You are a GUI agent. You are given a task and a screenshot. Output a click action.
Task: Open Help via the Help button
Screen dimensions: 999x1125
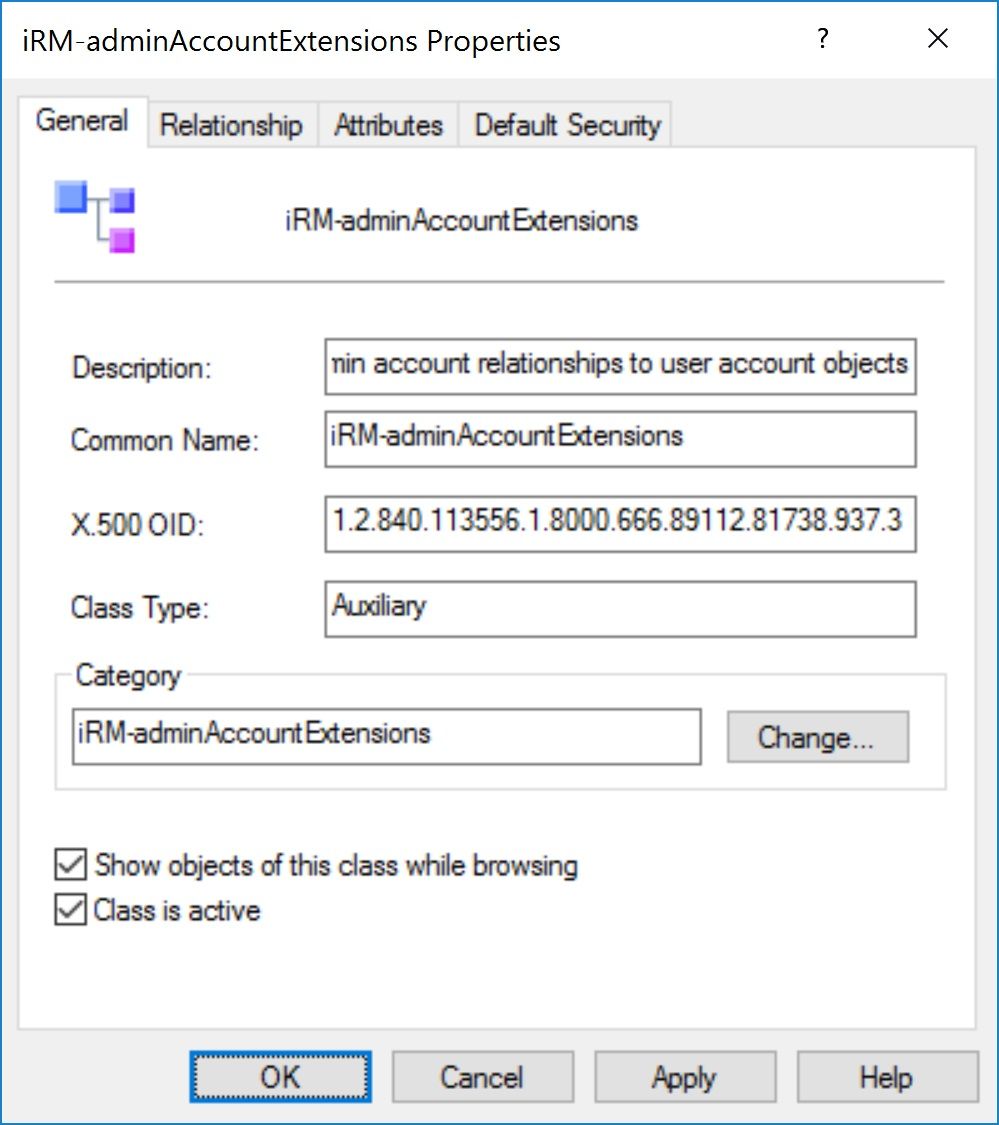point(886,1077)
